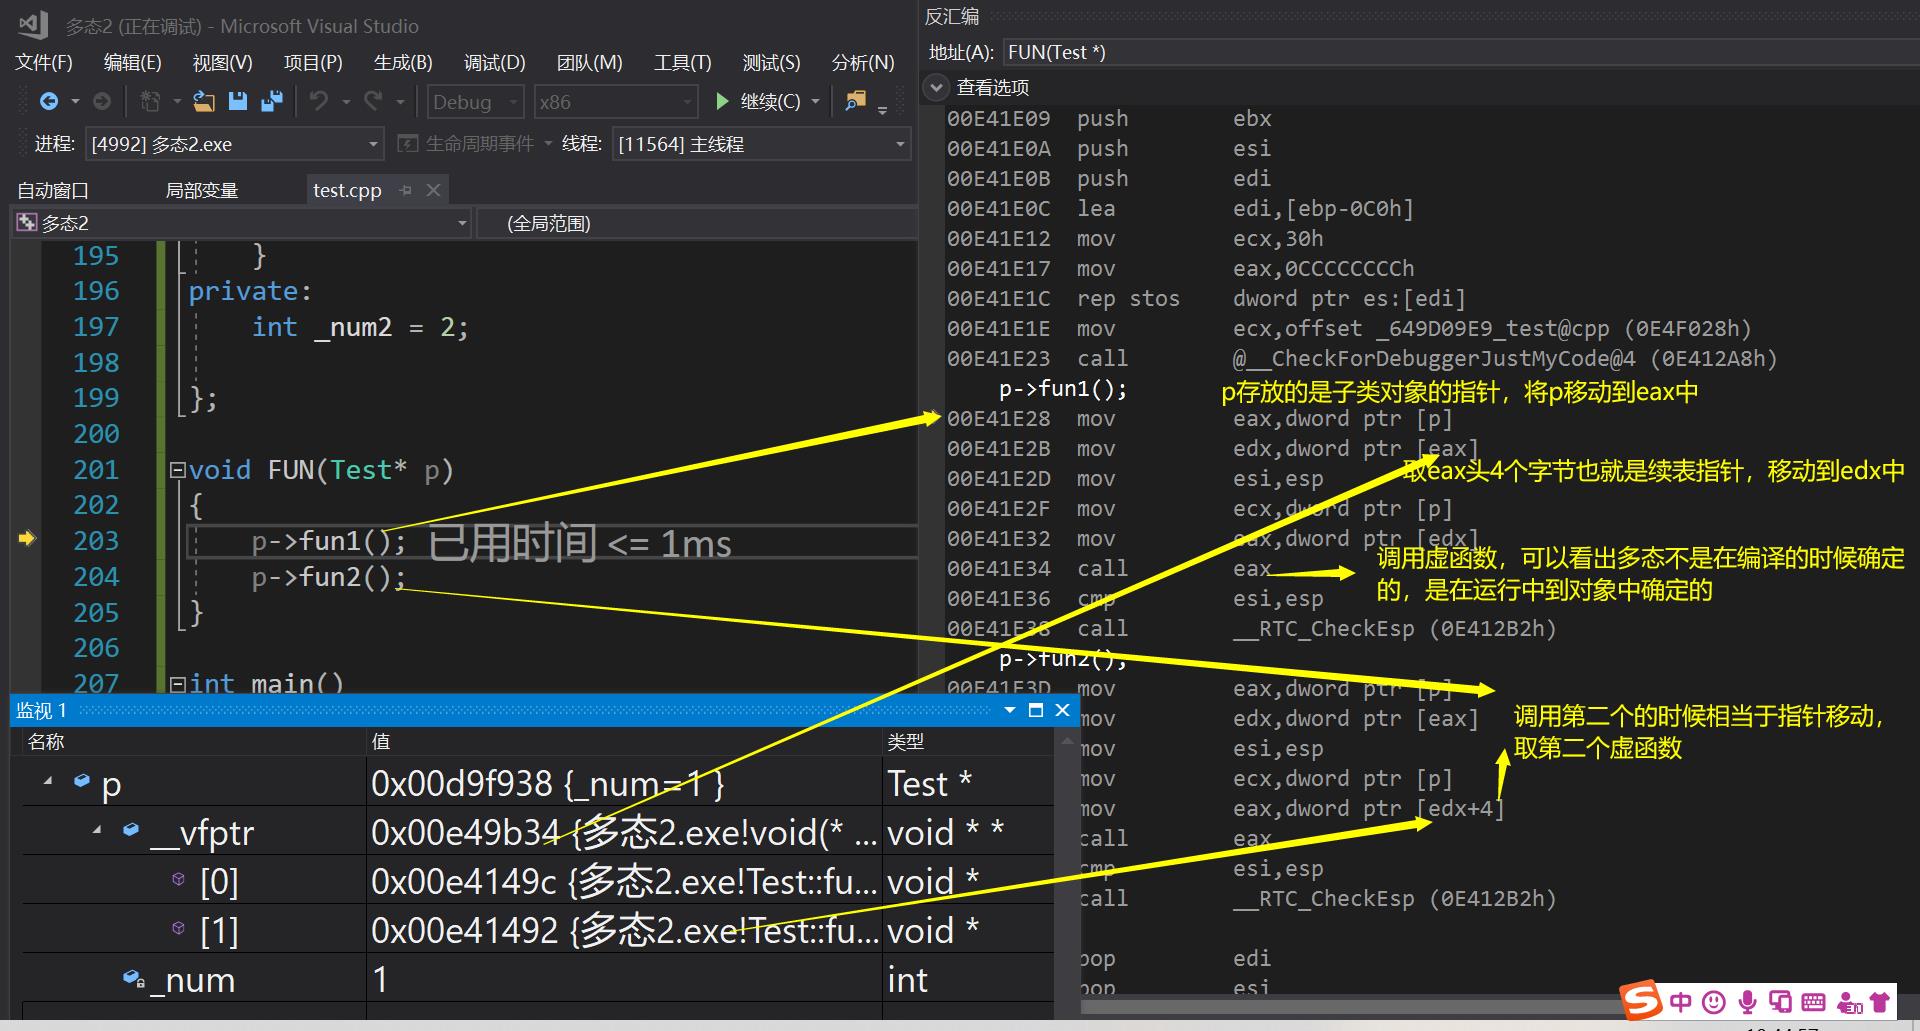
Task: Open the 调试(D) menu
Action: (x=494, y=62)
